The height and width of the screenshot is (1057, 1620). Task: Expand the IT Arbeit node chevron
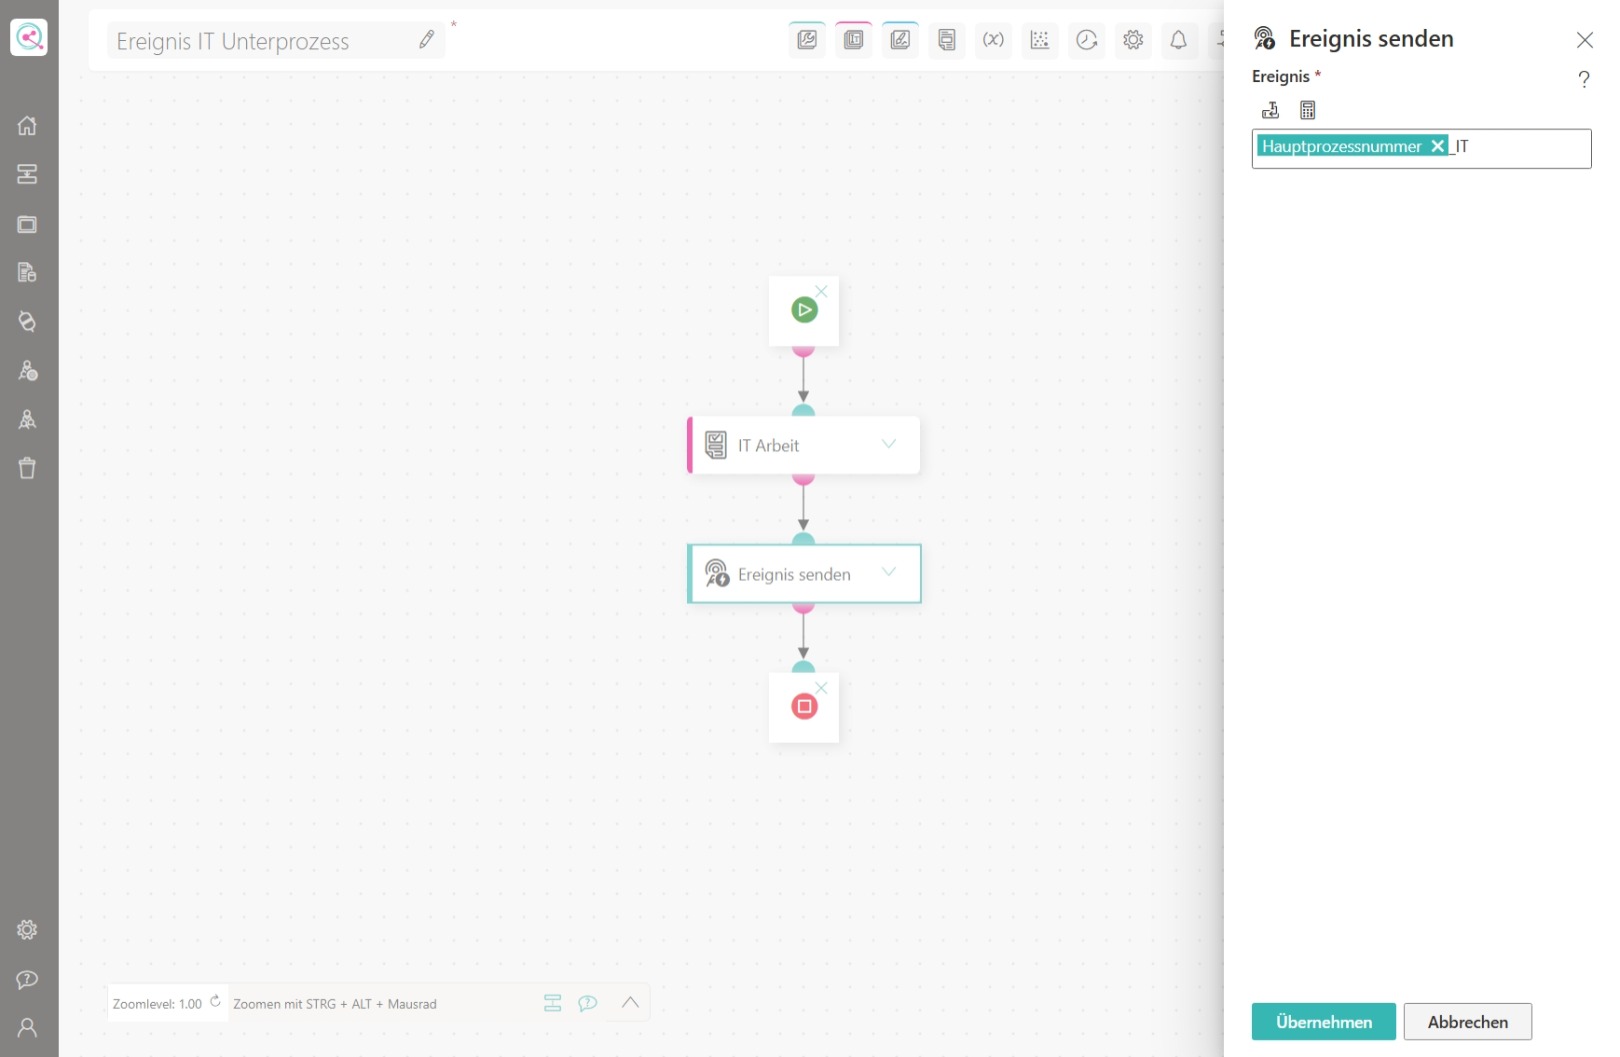889,444
